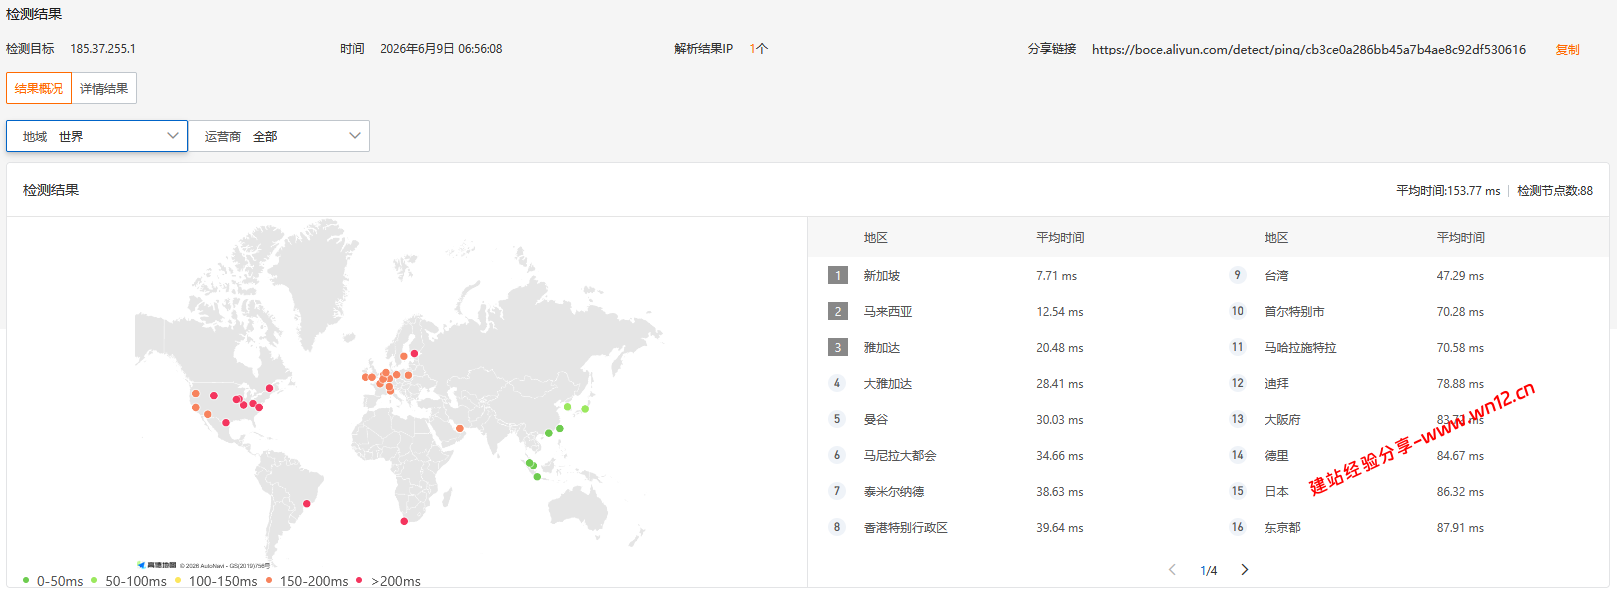Toggle the >200ms legend entry

point(388,581)
